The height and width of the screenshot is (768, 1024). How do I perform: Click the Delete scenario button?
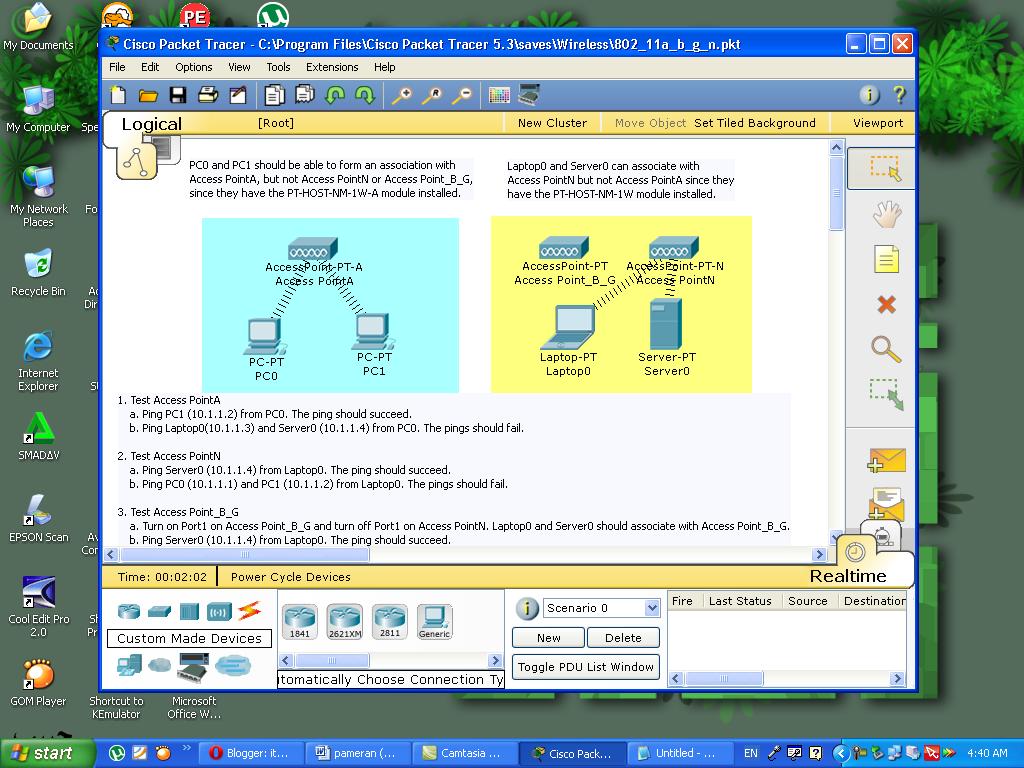coord(623,638)
